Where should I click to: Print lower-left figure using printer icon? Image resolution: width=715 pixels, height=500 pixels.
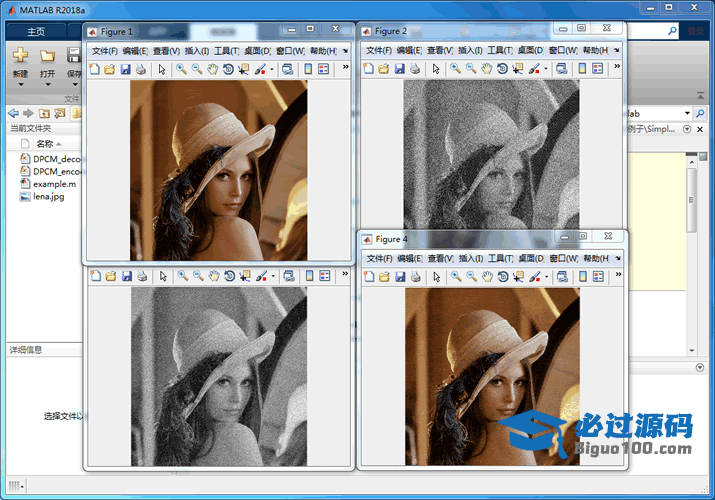(x=142, y=276)
